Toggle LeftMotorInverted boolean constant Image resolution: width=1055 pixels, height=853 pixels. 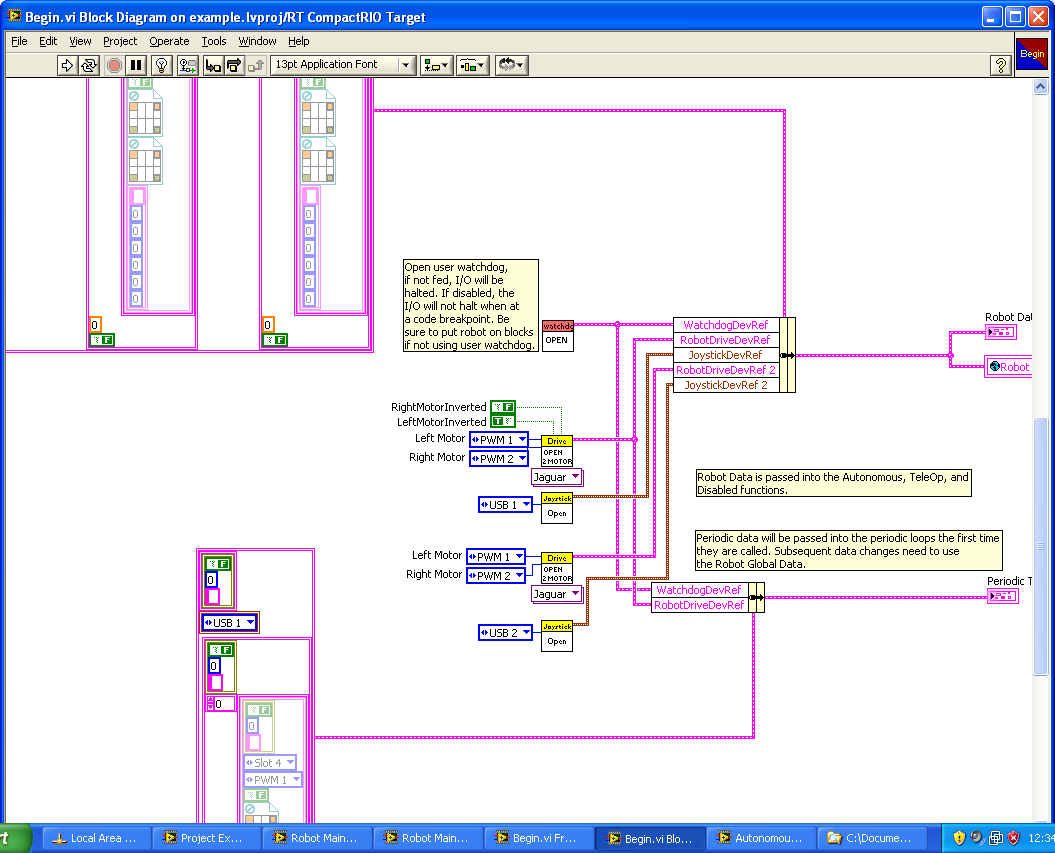[x=503, y=422]
